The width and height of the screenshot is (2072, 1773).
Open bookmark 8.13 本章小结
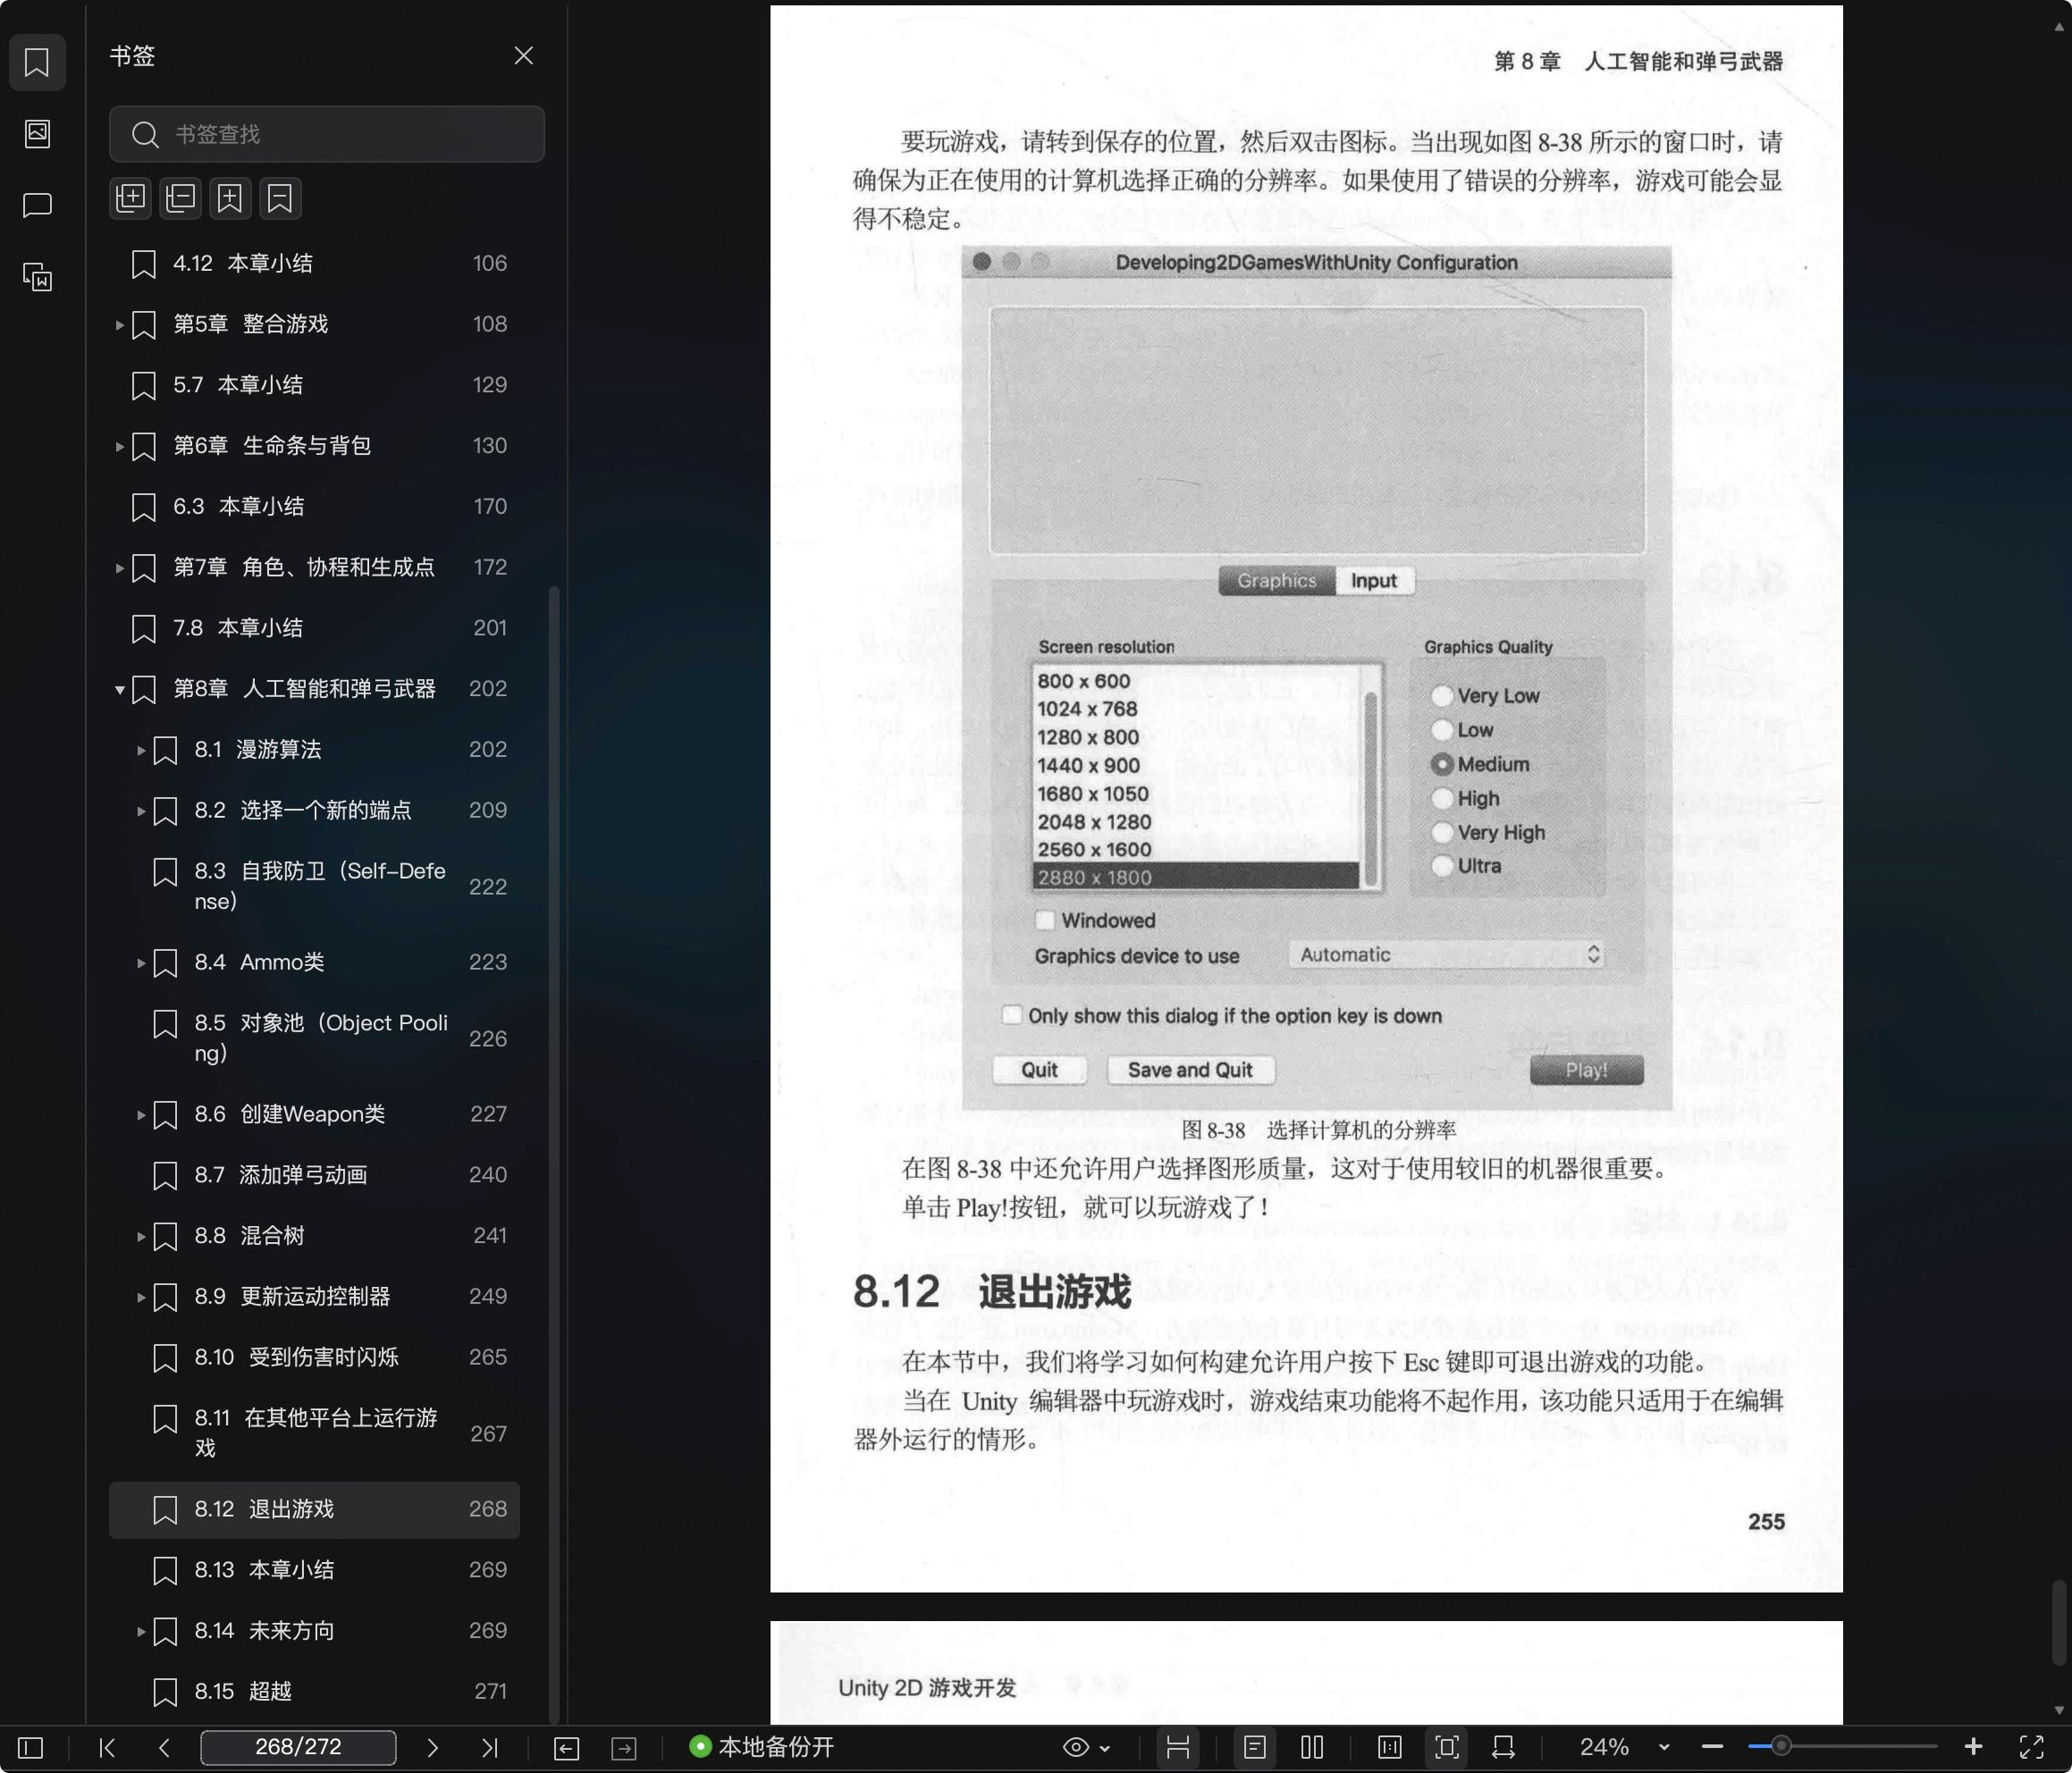click(x=314, y=1570)
